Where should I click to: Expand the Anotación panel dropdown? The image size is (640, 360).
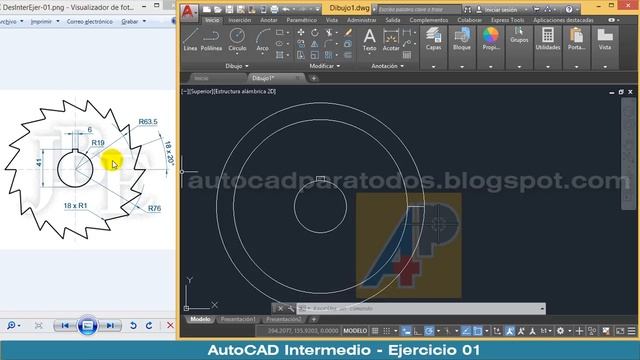click(x=387, y=66)
